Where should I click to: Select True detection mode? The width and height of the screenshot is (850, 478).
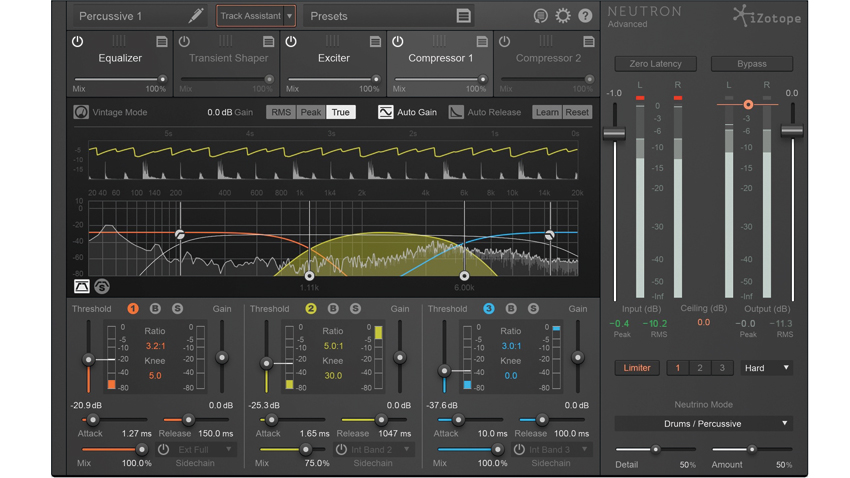[x=340, y=112]
